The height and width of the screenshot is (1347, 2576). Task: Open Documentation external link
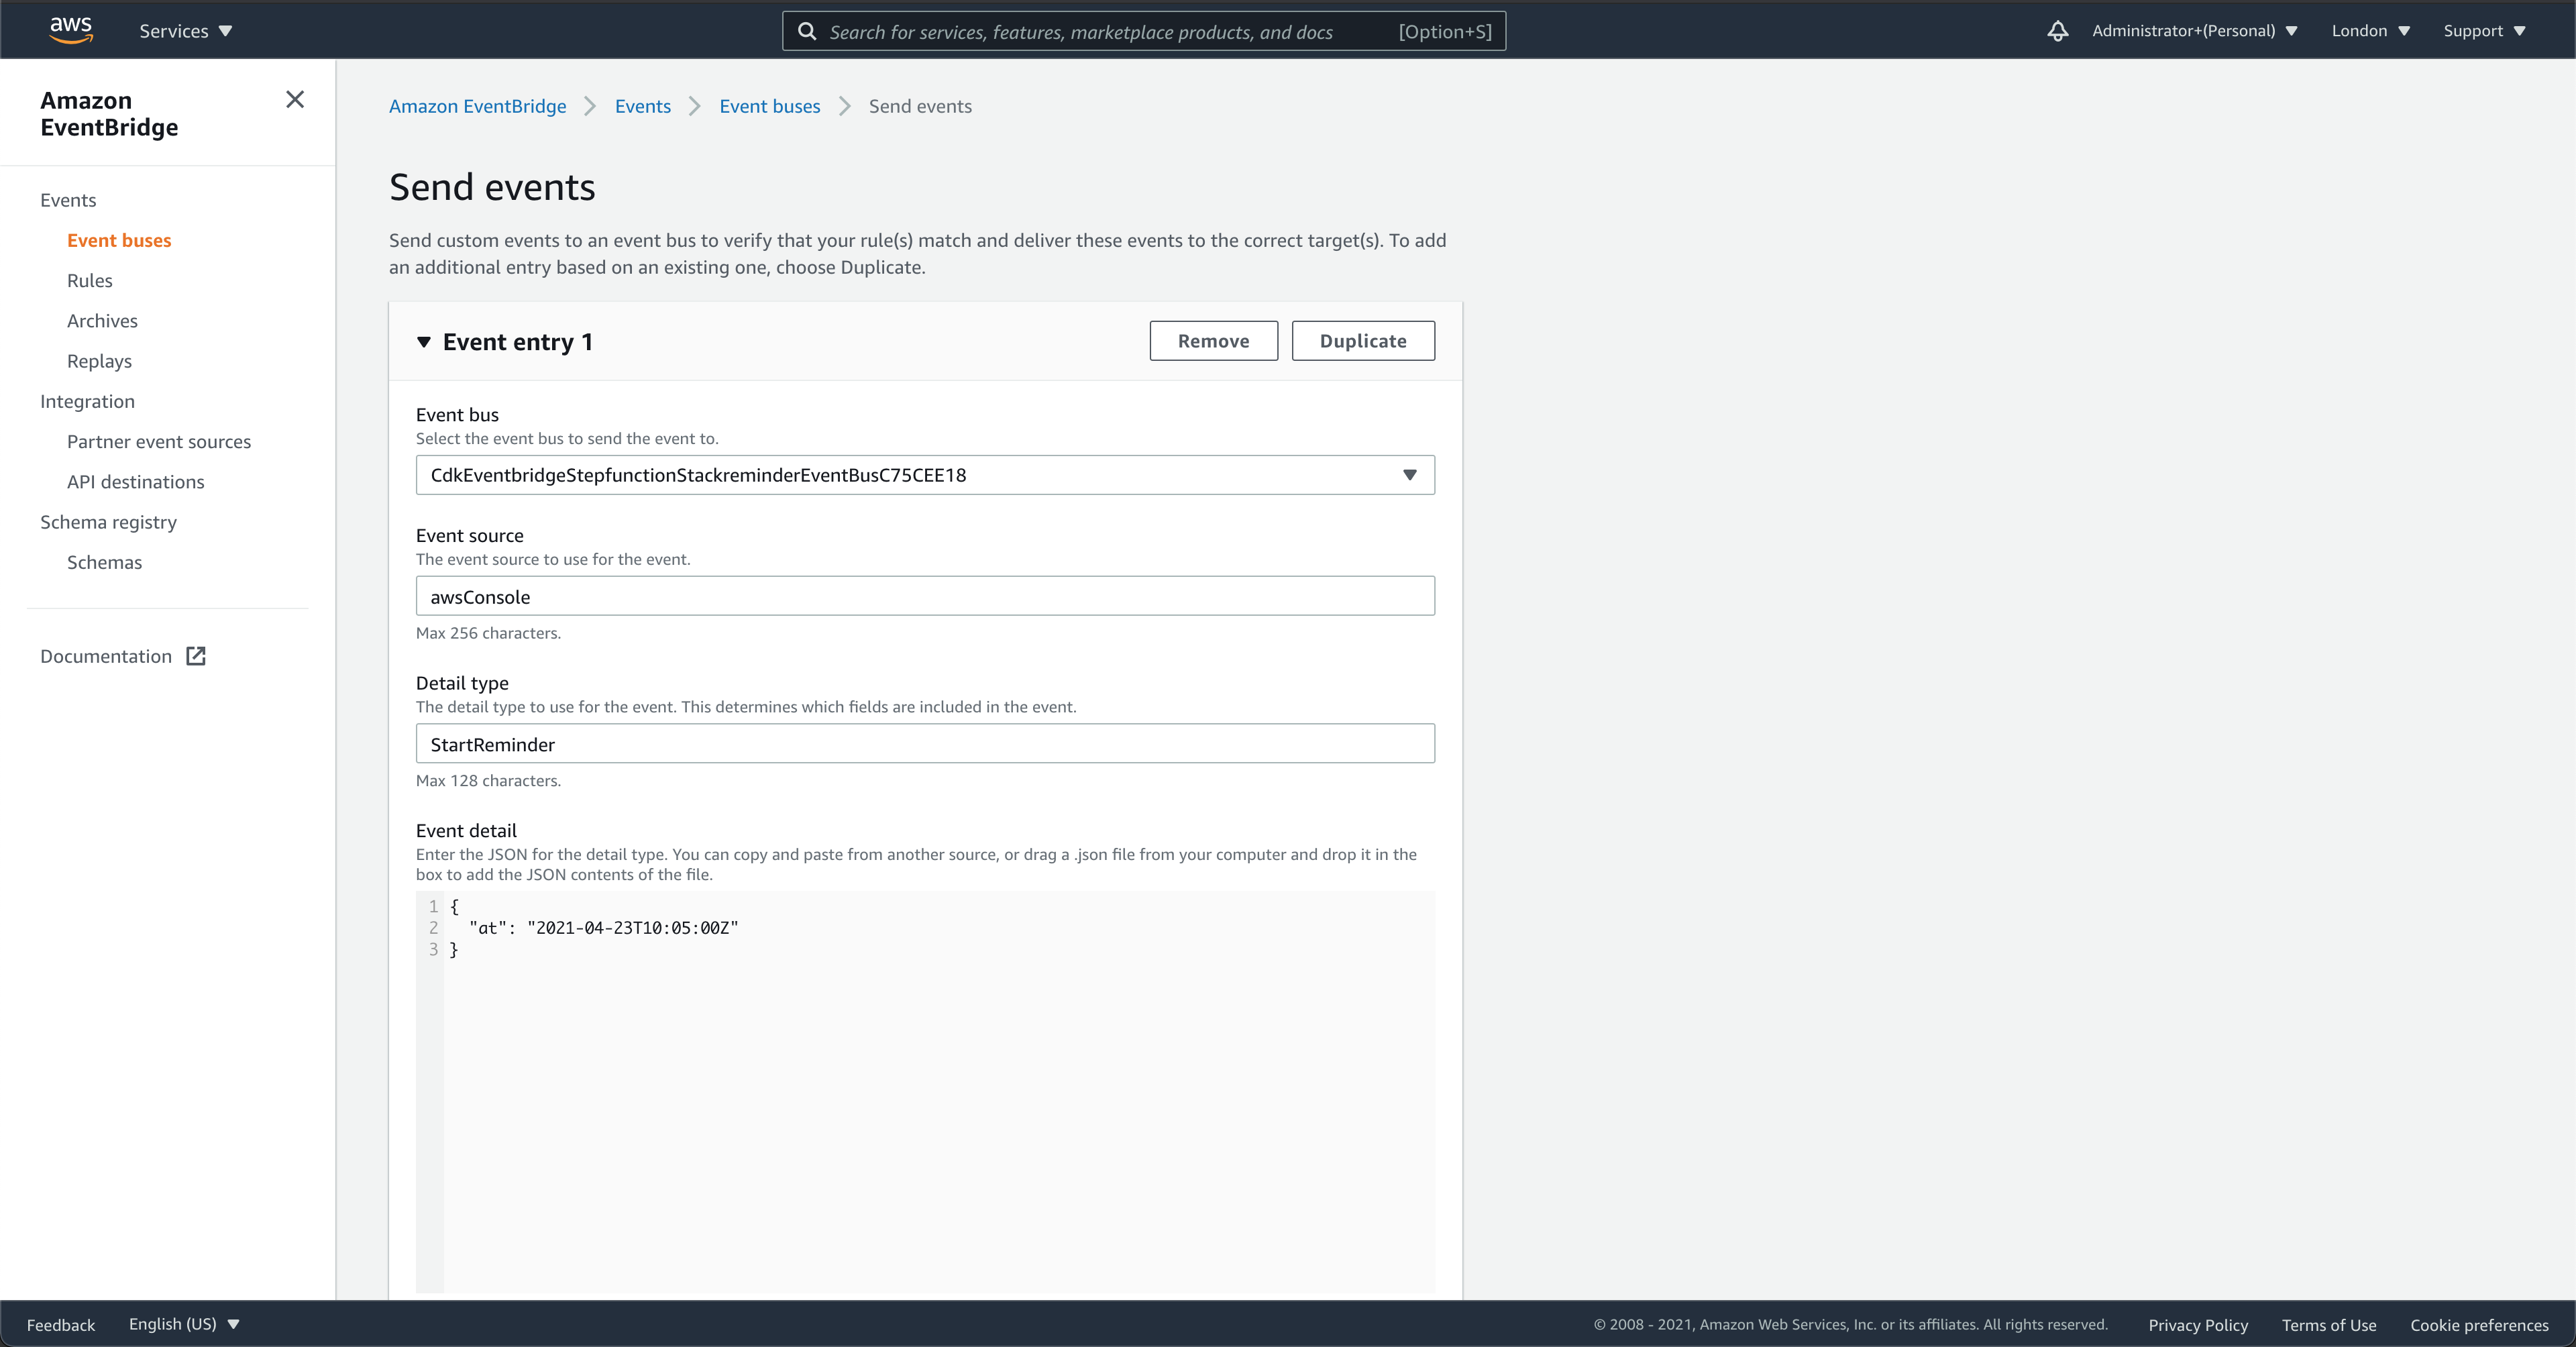point(106,656)
